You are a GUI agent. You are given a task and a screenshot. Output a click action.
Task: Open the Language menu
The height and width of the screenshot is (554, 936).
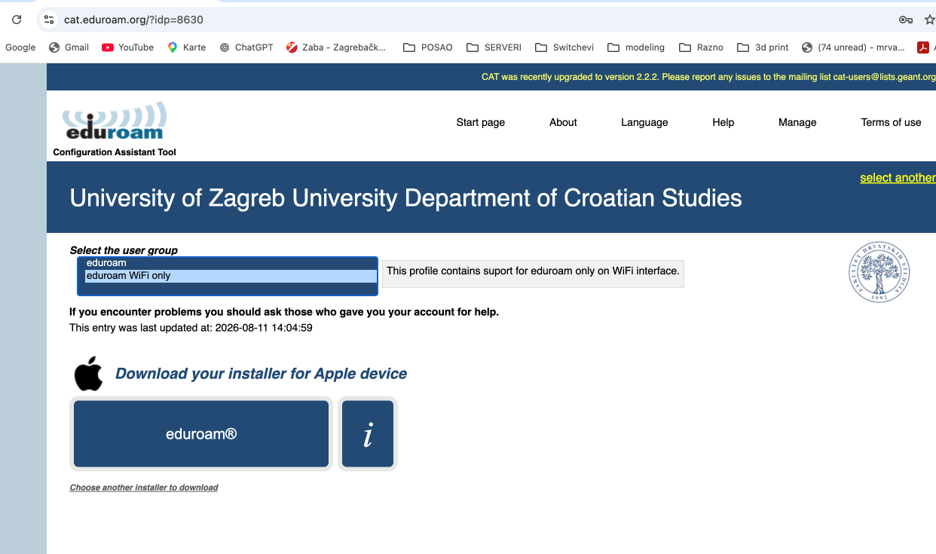(x=644, y=122)
